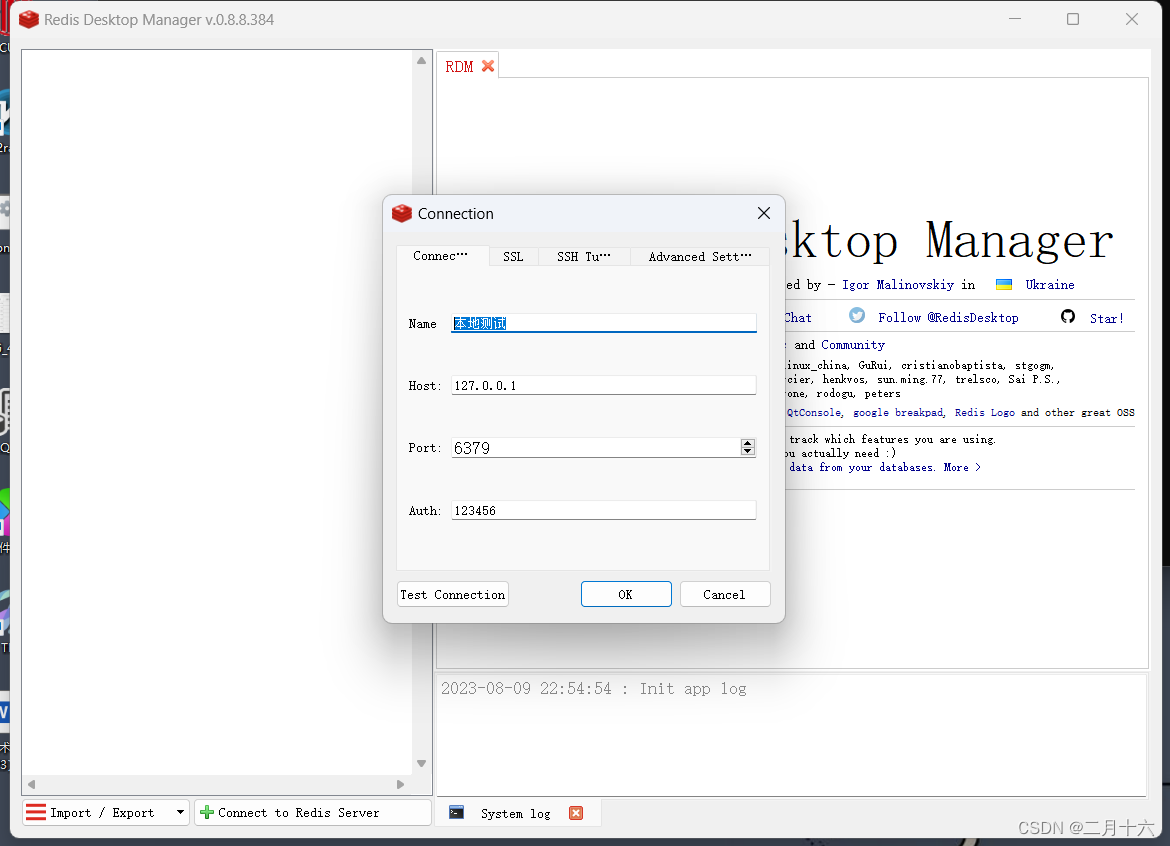Close the RDM tab with red X

tap(488, 66)
